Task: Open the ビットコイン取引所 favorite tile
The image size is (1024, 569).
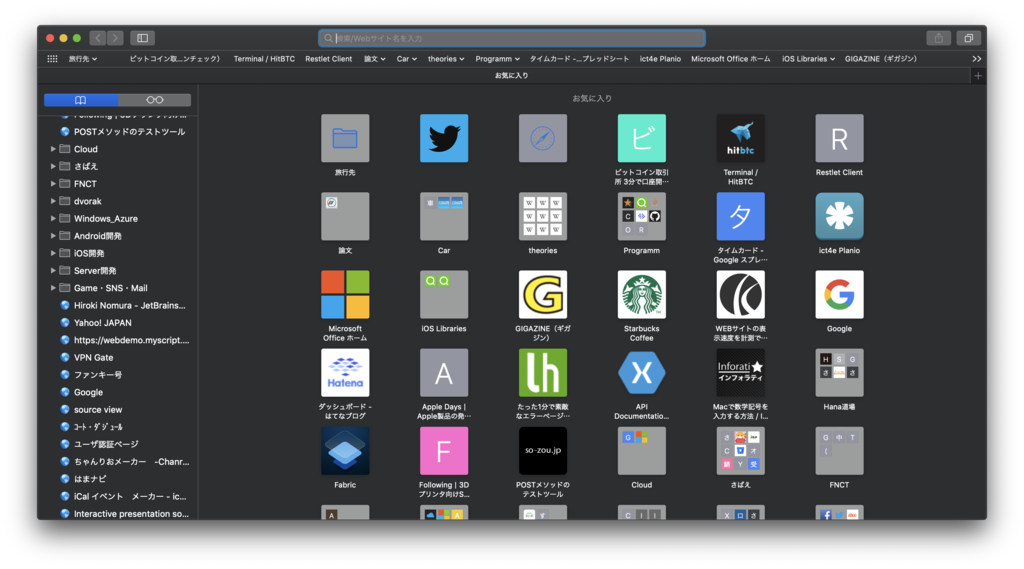Action: [x=641, y=138]
